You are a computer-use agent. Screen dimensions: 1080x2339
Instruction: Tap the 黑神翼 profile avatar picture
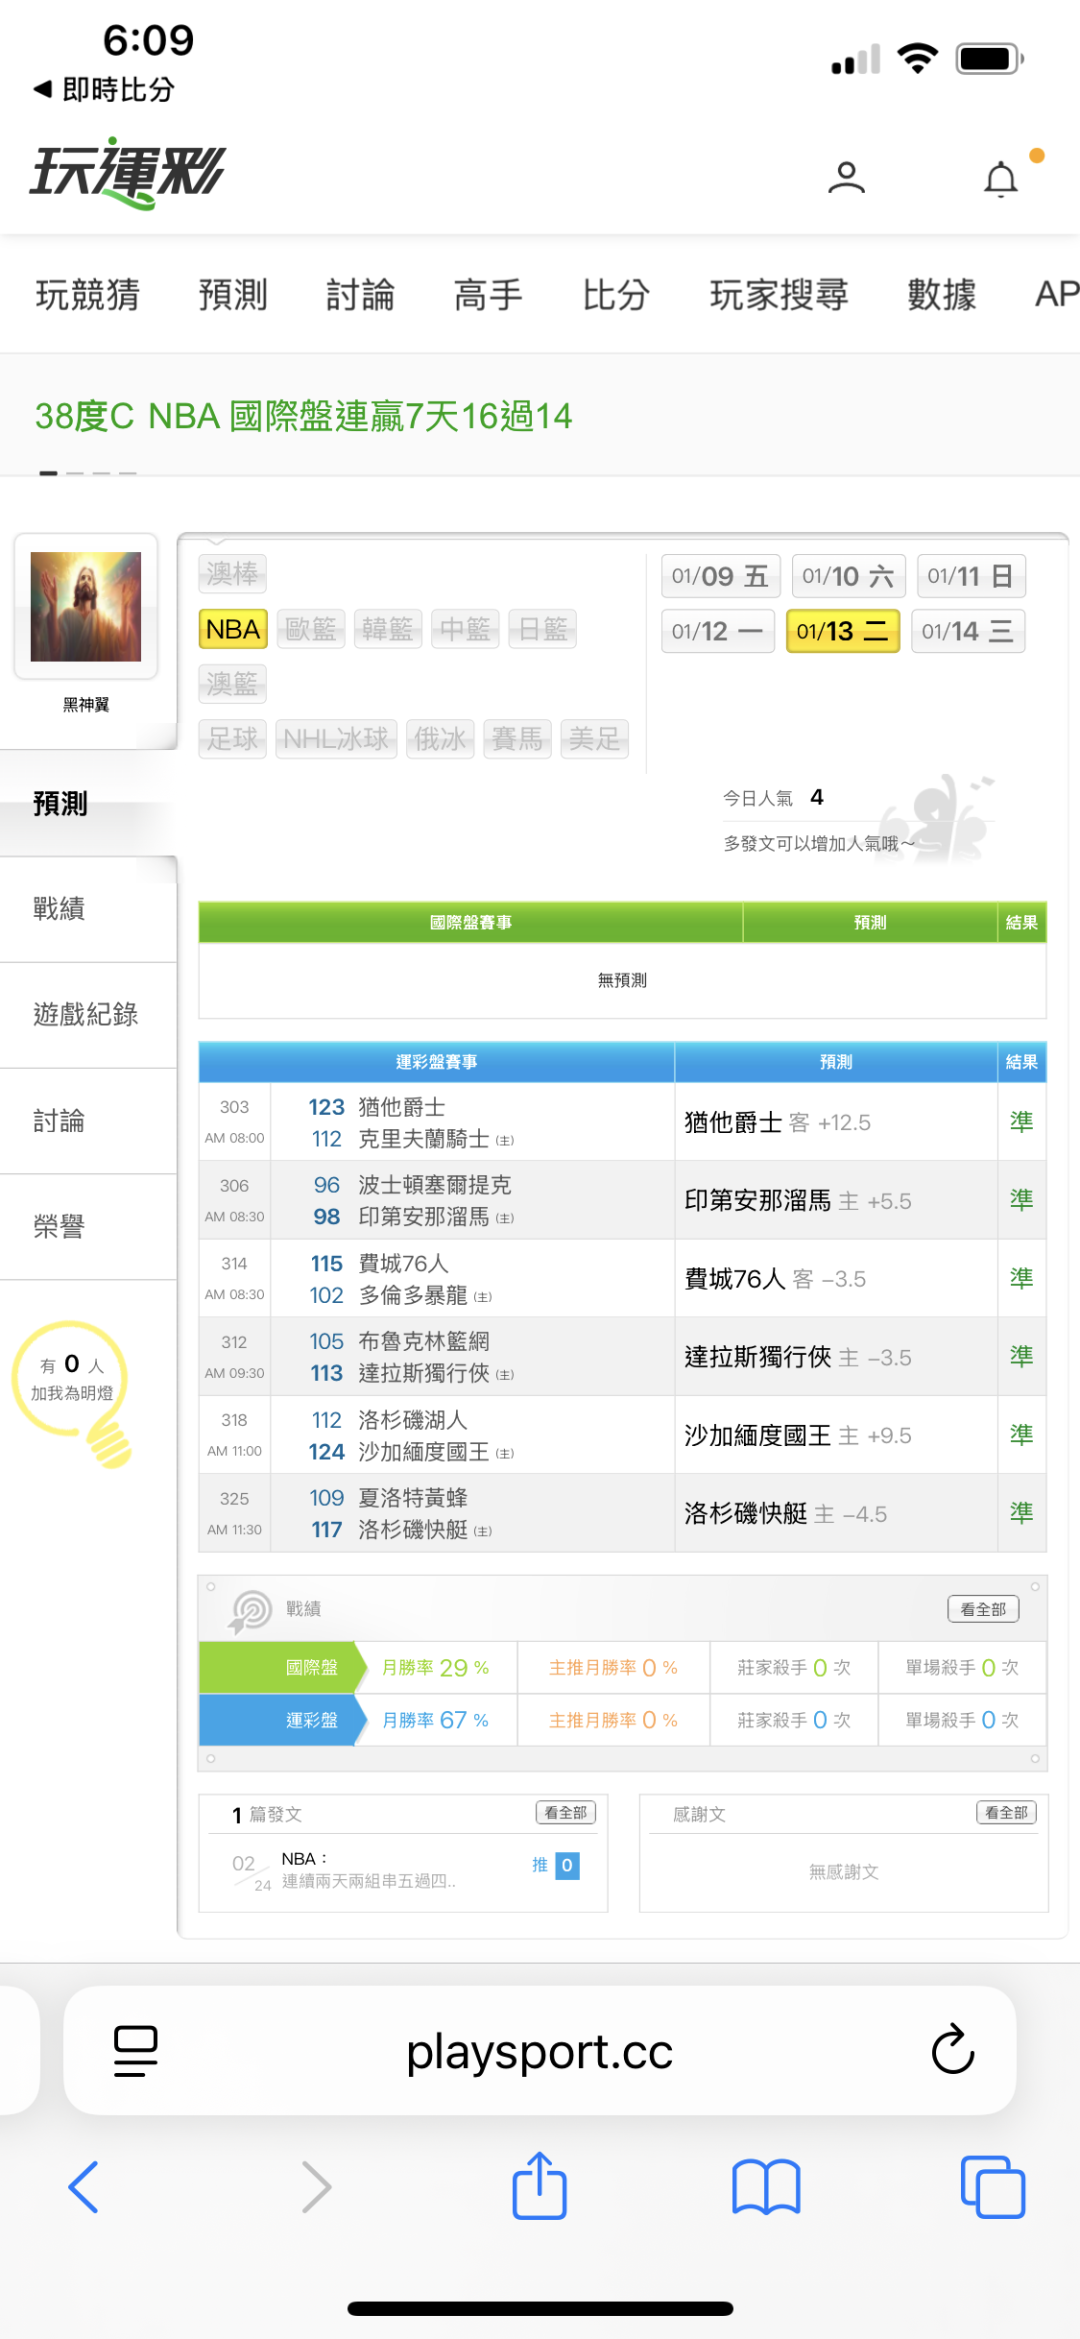pyautogui.click(x=86, y=607)
